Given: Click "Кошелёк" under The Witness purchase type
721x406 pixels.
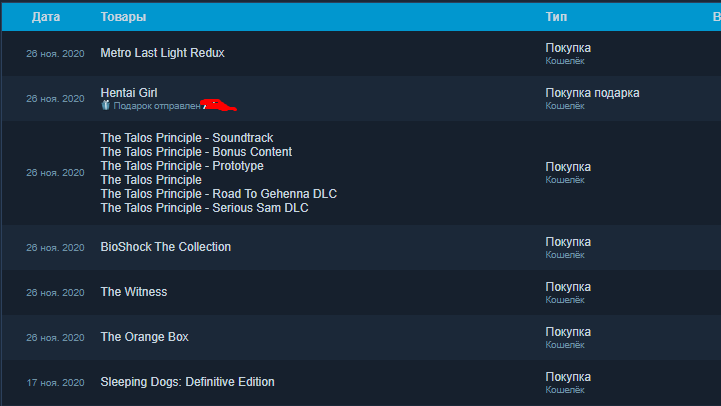Looking at the screenshot, I should click(565, 300).
